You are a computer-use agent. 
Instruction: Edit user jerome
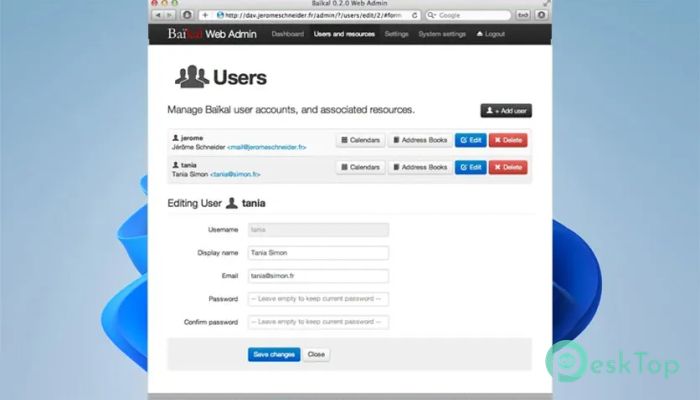pos(471,140)
